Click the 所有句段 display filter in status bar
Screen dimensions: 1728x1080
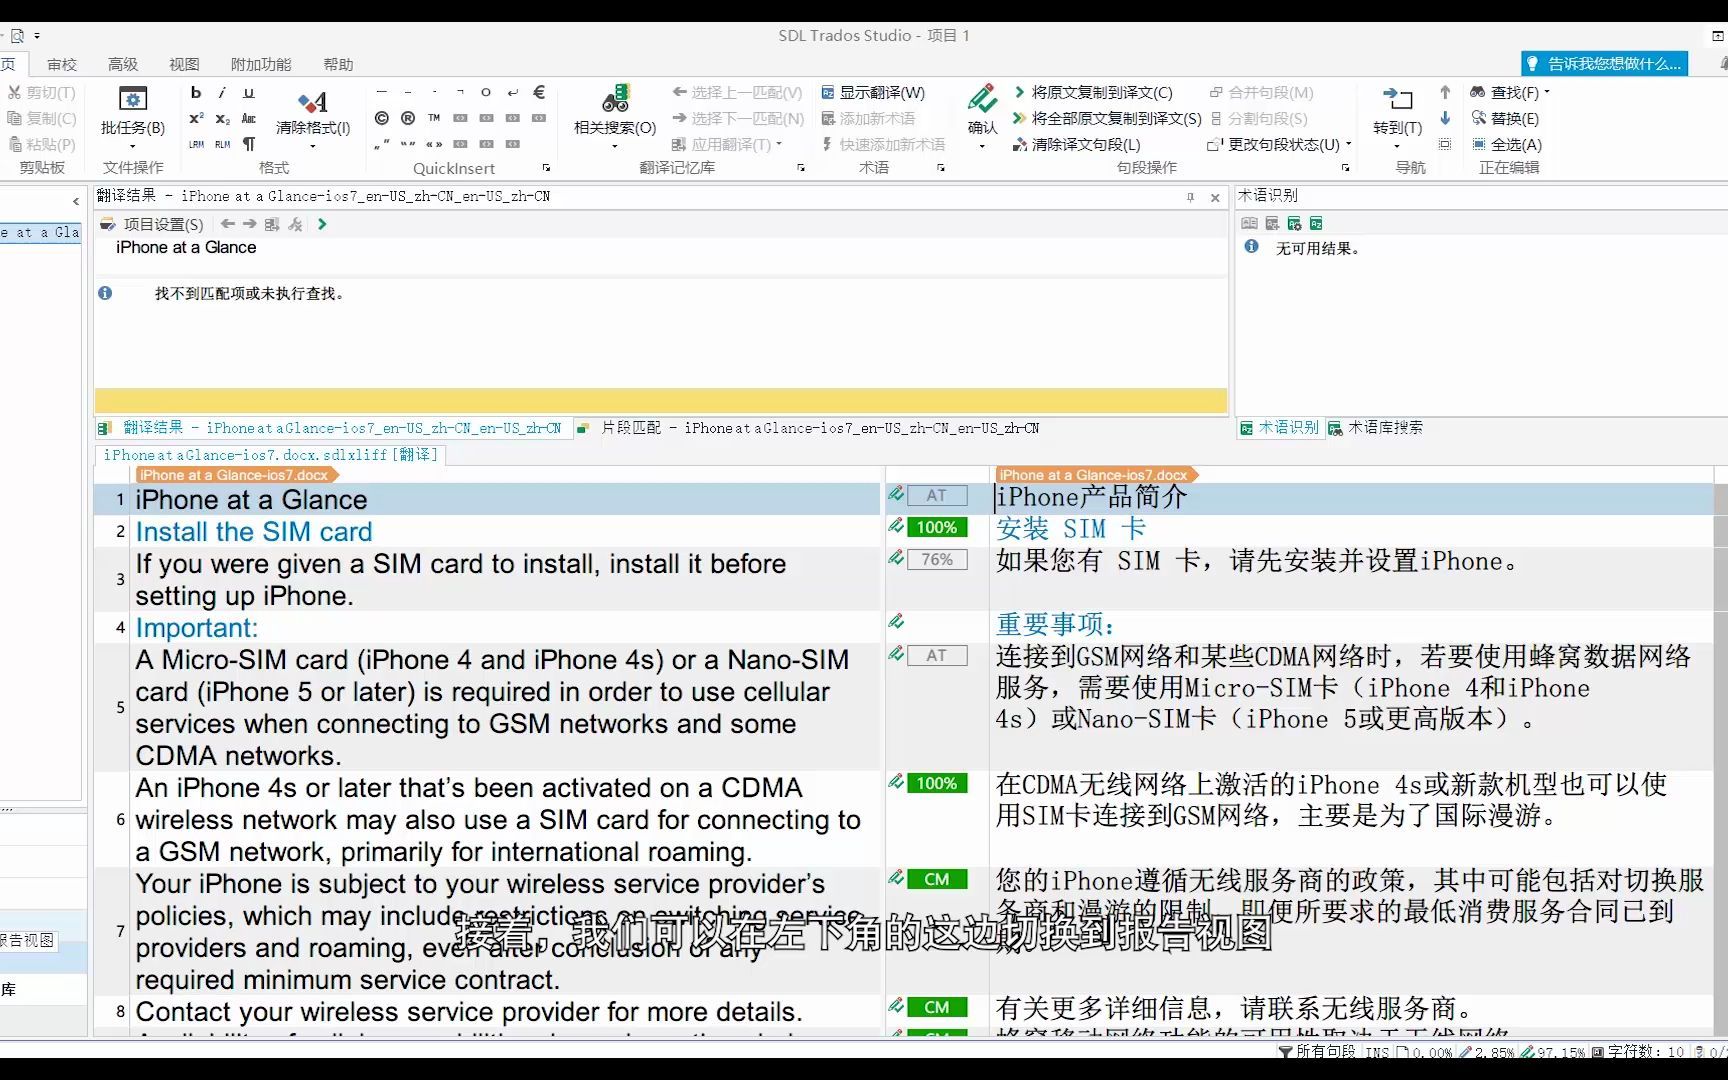click(1317, 1051)
